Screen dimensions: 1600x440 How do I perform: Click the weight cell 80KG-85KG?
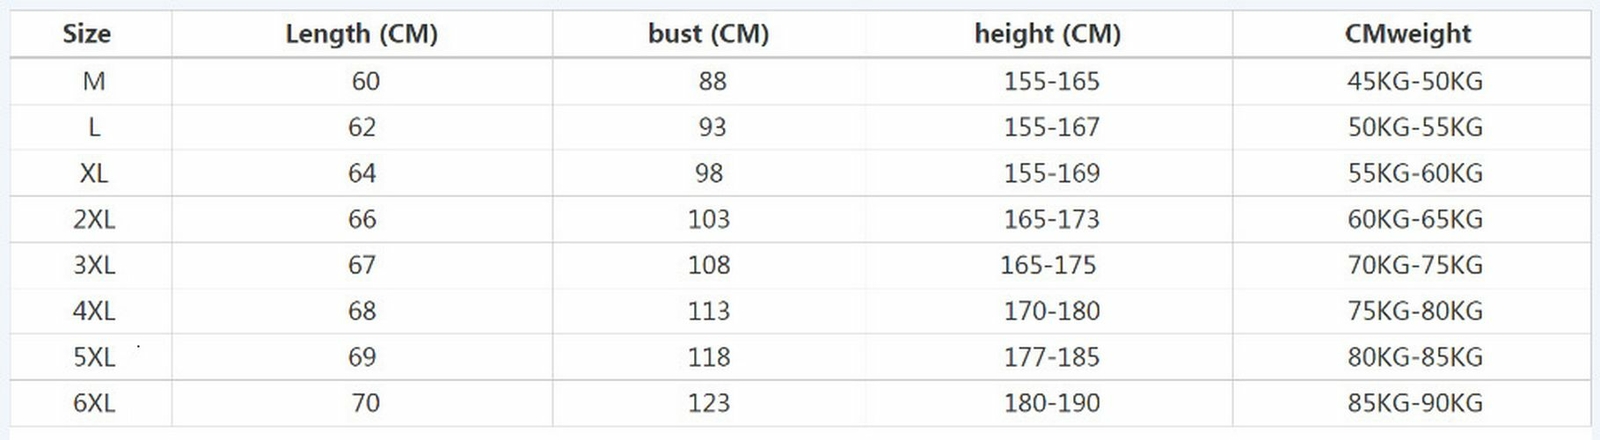(x=1415, y=357)
